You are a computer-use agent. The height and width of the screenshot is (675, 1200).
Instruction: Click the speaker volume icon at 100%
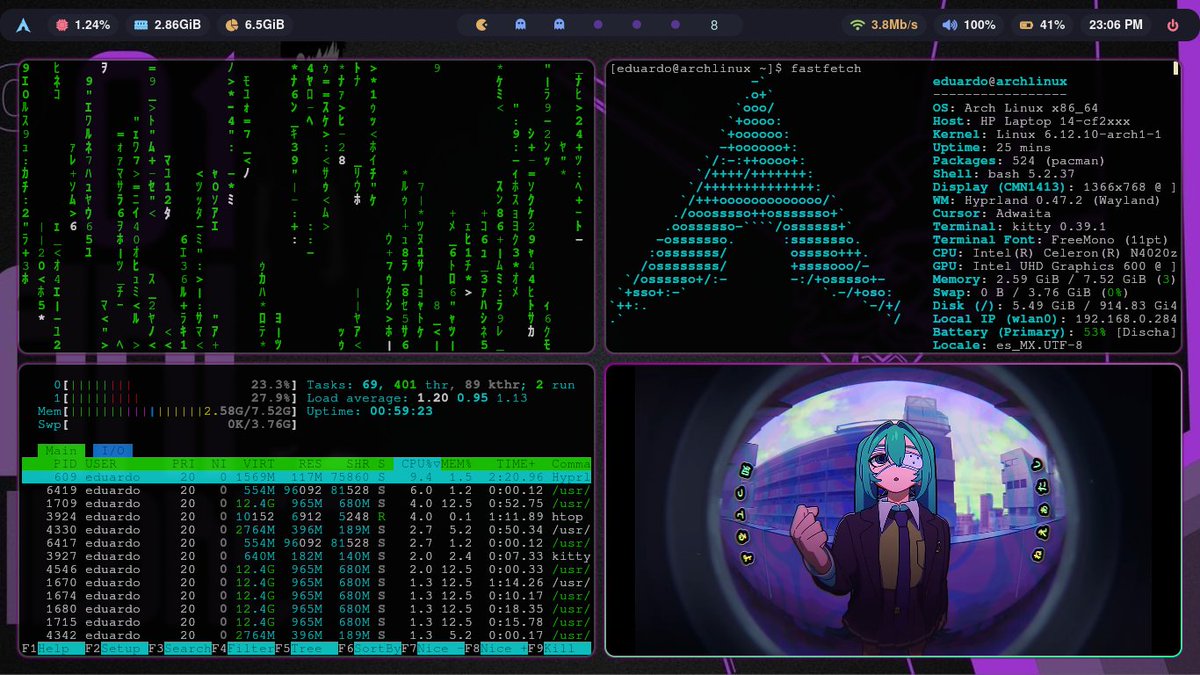point(949,24)
